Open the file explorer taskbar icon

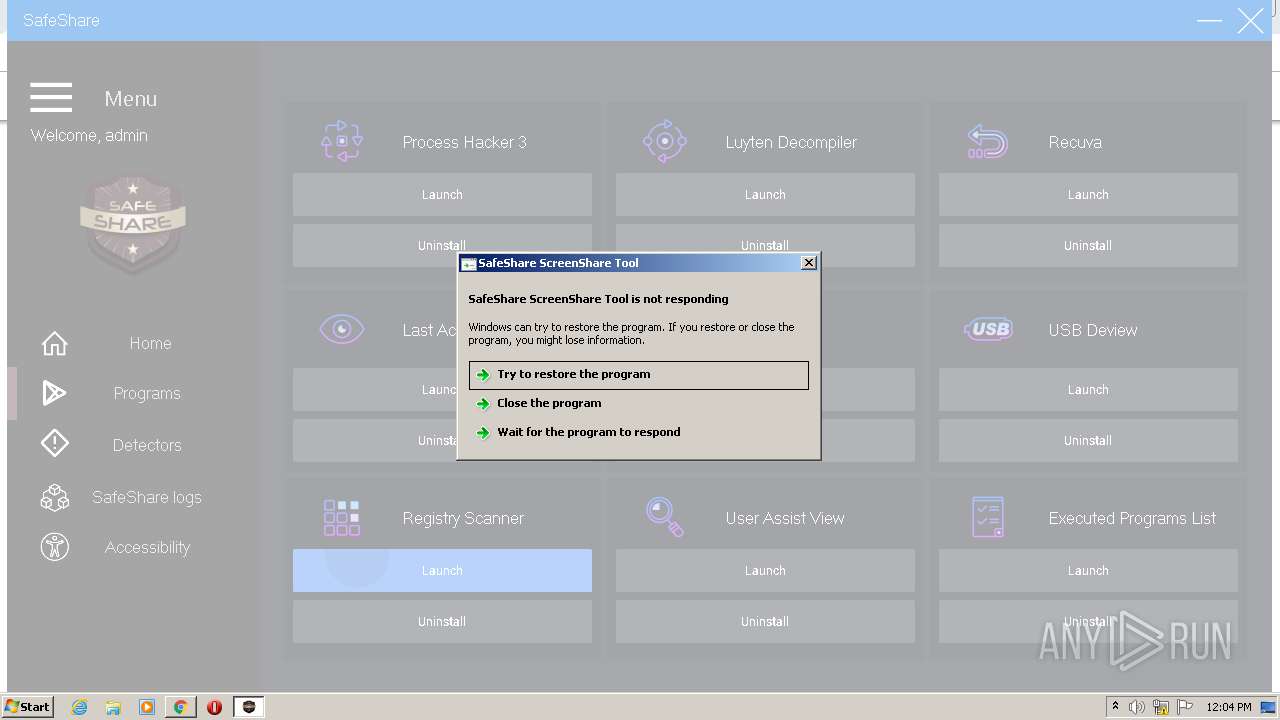pos(113,707)
